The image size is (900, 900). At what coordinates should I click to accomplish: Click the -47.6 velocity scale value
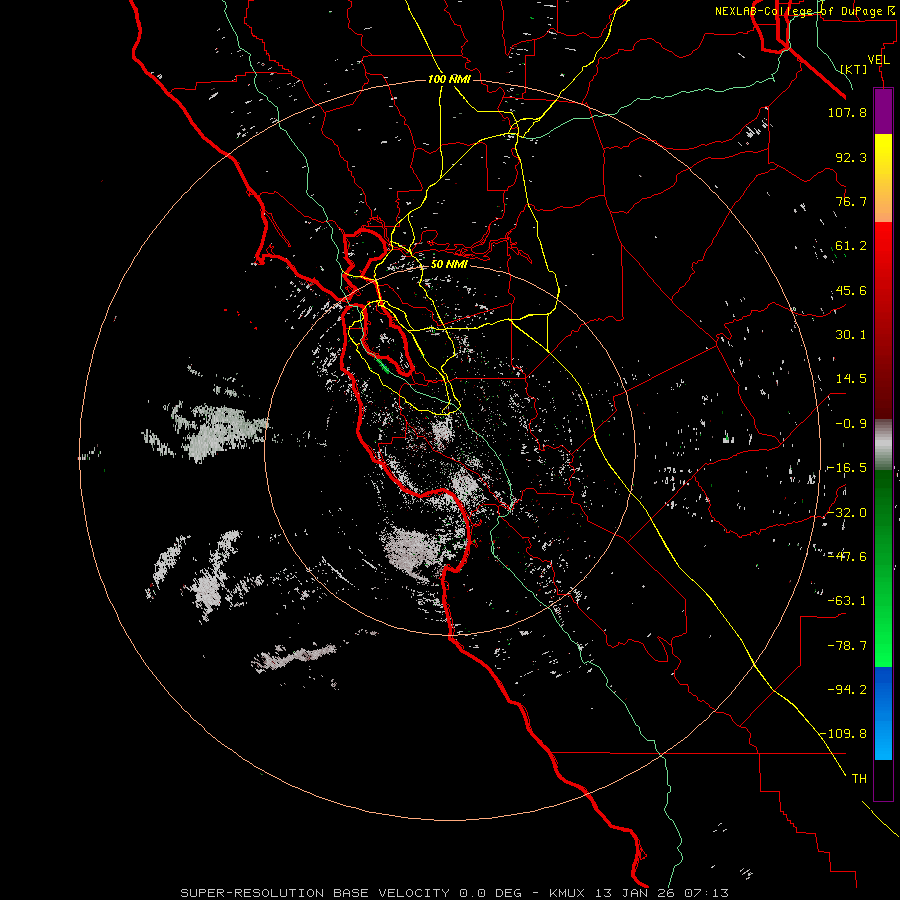point(847,557)
